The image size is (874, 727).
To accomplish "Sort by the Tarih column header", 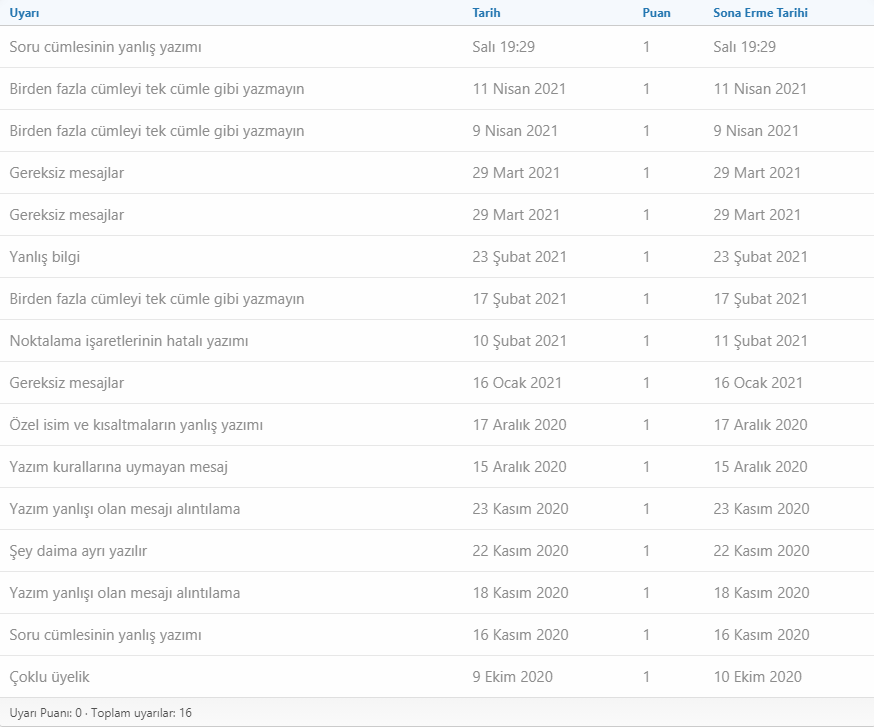I will point(486,13).
